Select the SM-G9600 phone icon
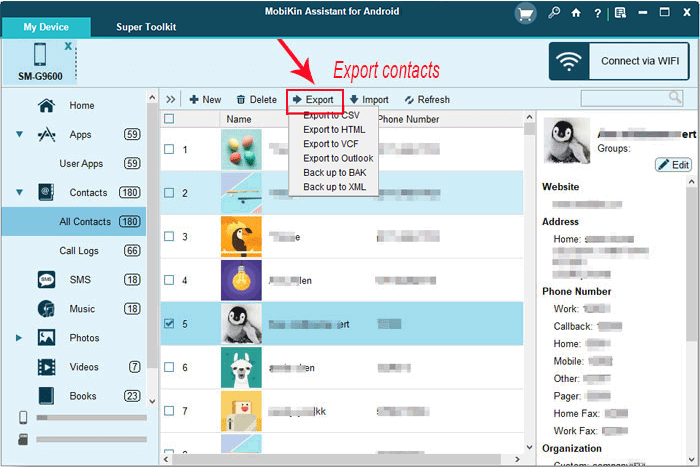Screen dimensions: 700x467 [40, 54]
